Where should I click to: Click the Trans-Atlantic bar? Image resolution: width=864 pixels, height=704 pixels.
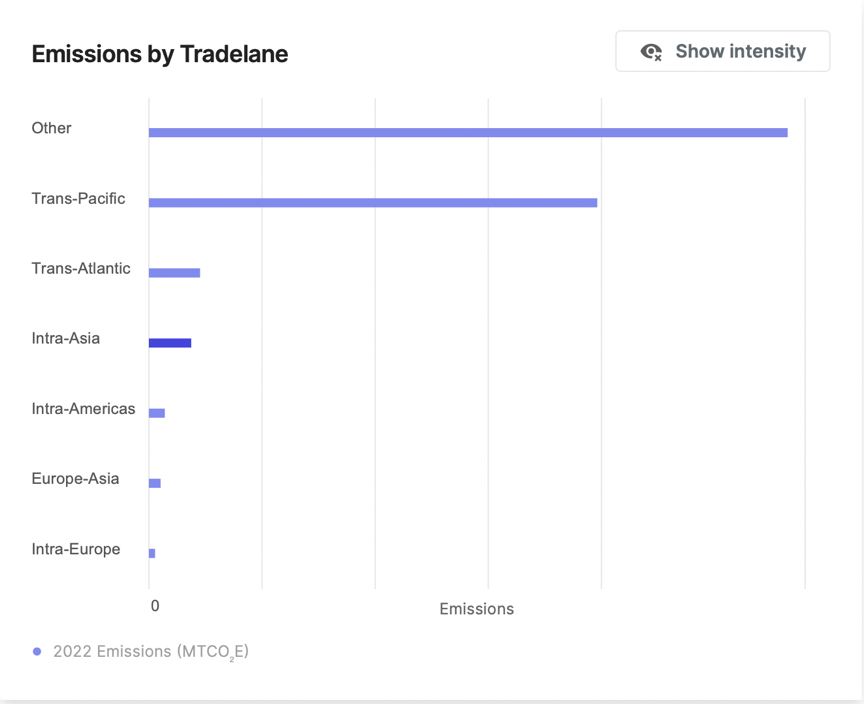(174, 273)
